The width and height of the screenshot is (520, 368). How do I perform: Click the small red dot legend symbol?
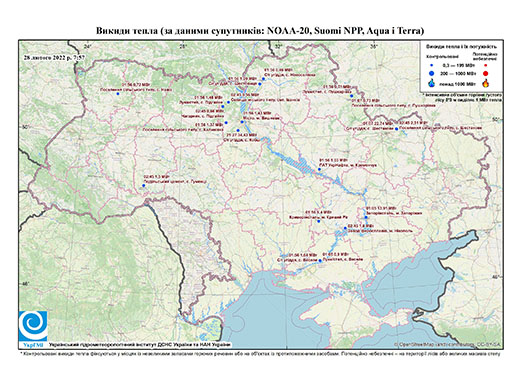pyautogui.click(x=486, y=65)
